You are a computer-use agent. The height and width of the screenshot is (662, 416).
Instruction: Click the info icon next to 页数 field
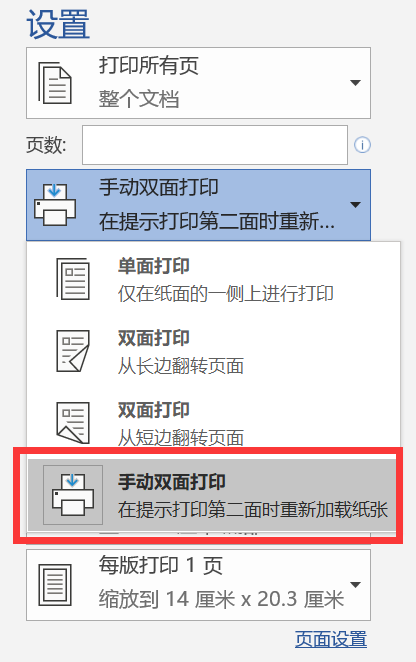click(362, 145)
